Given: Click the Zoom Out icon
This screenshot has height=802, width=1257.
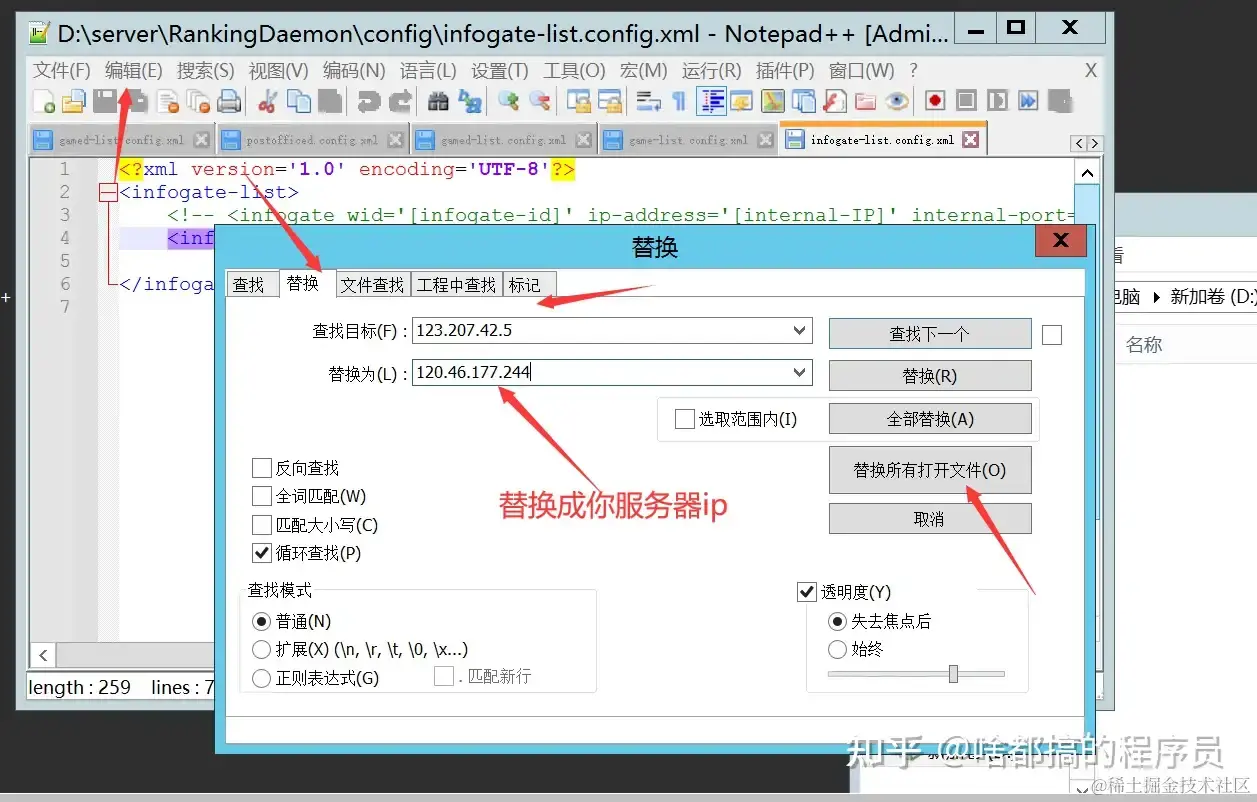Looking at the screenshot, I should [x=540, y=101].
